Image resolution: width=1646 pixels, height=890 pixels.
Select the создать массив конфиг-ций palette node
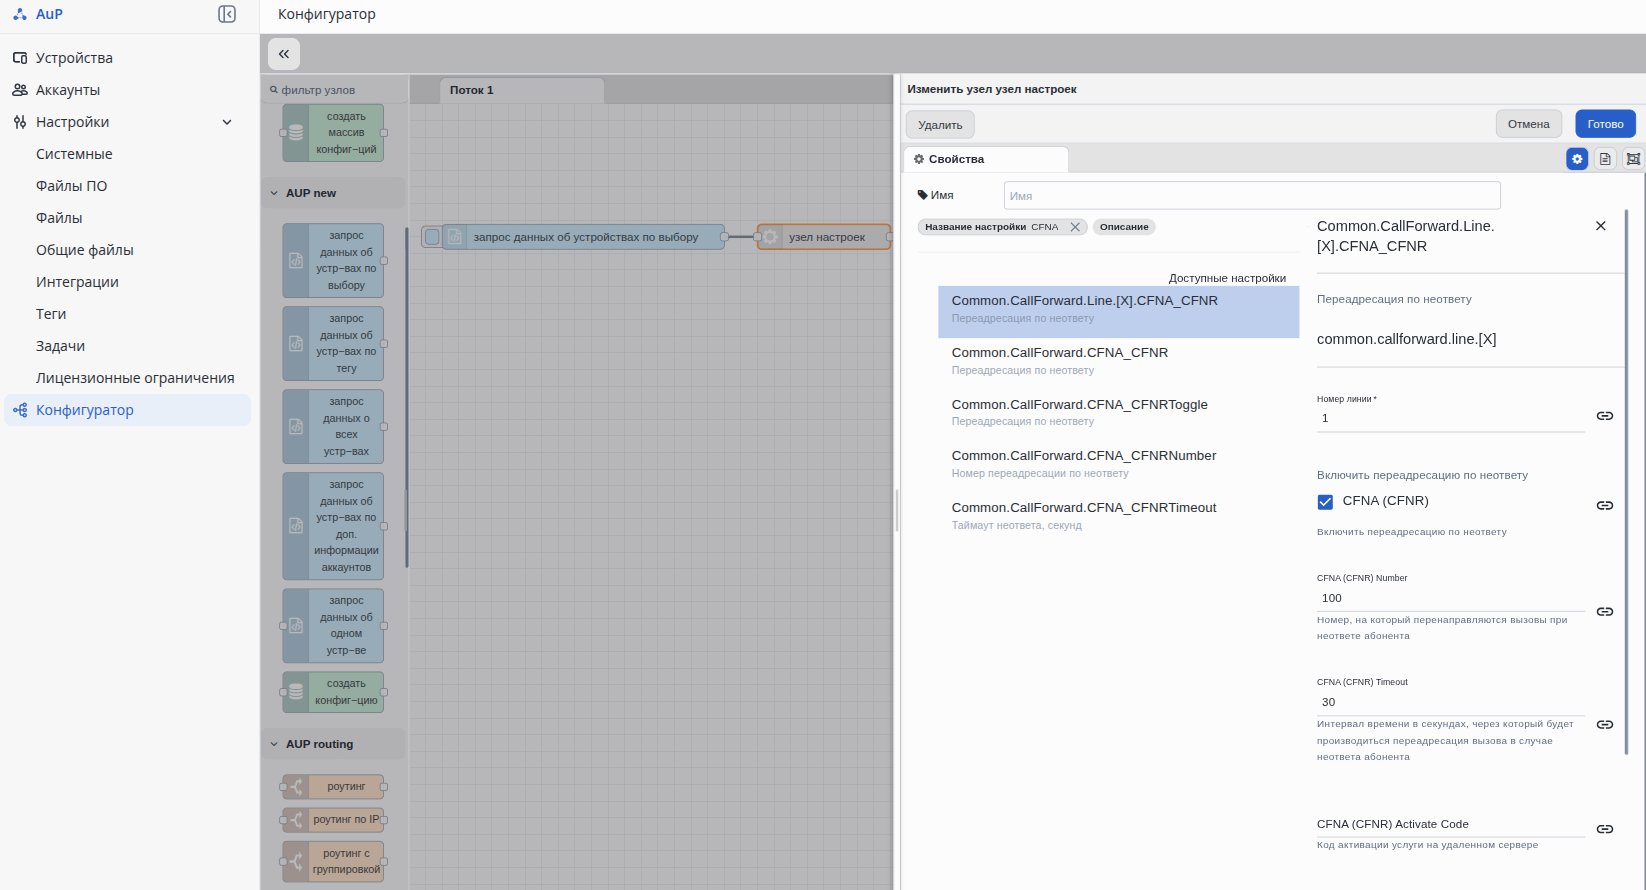334,133
